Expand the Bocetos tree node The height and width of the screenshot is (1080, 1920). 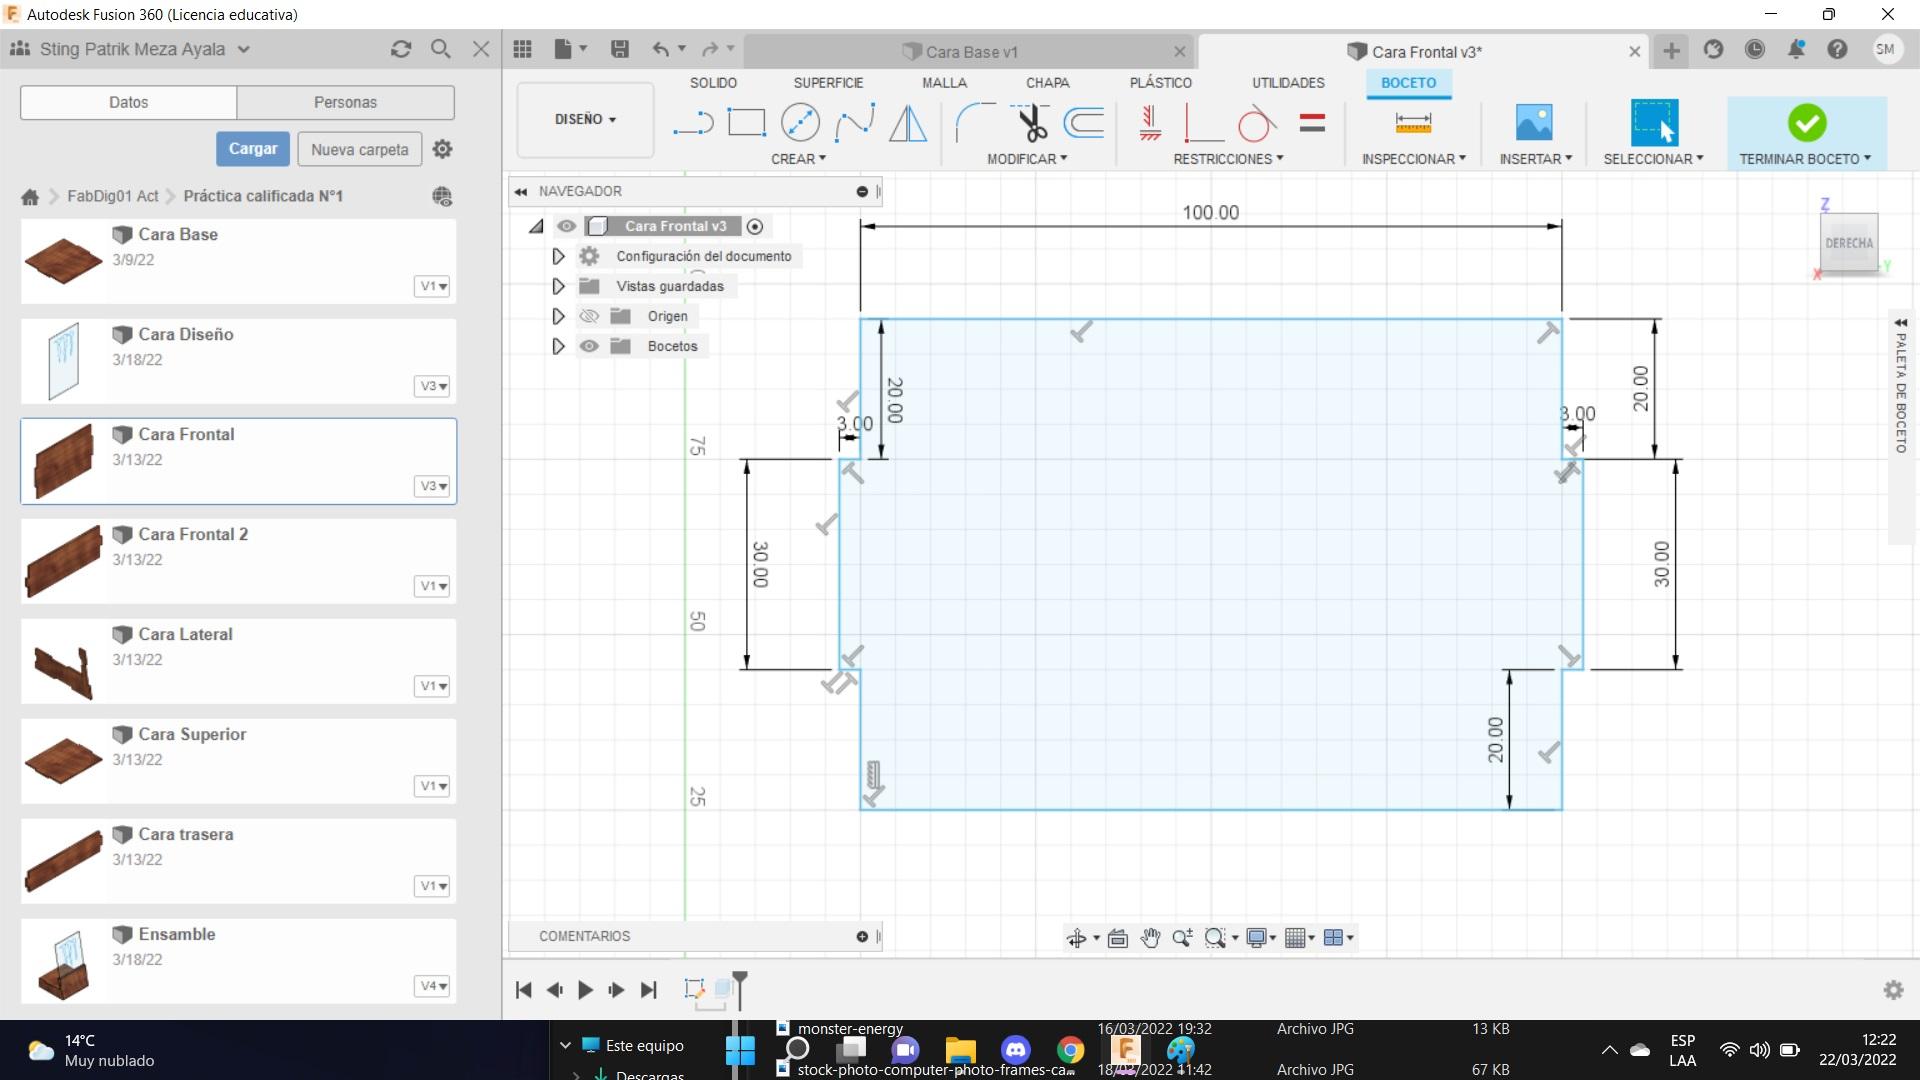558,346
